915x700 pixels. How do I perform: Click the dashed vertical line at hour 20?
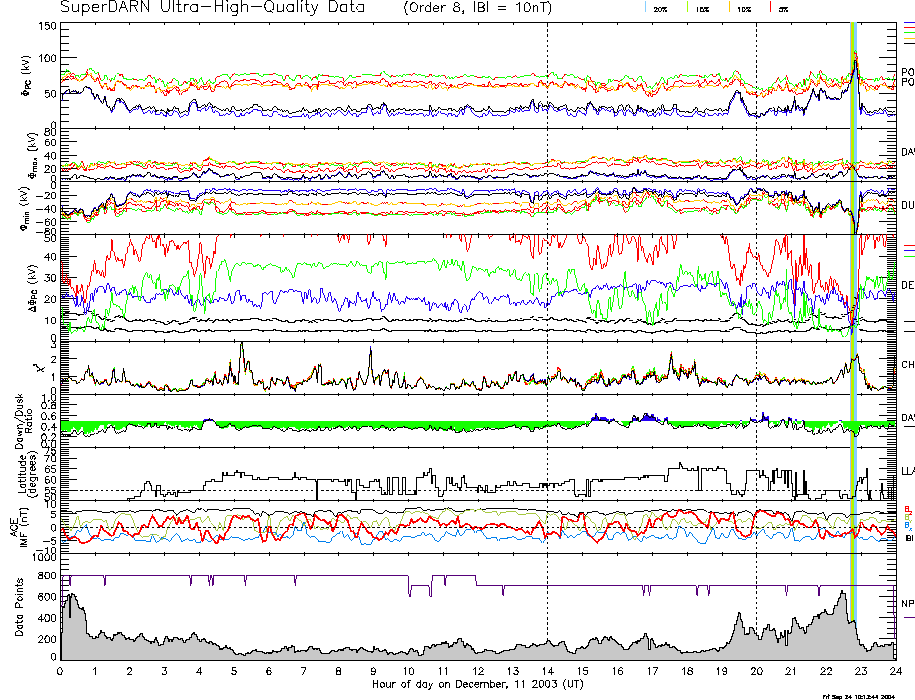(x=756, y=300)
